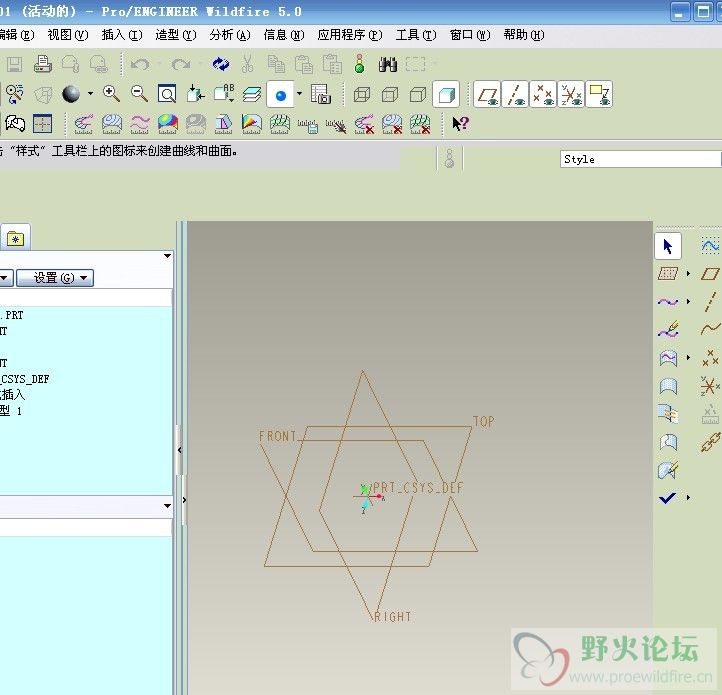The image size is (722, 695).
Task: Toggle datum planes display
Action: [487, 95]
